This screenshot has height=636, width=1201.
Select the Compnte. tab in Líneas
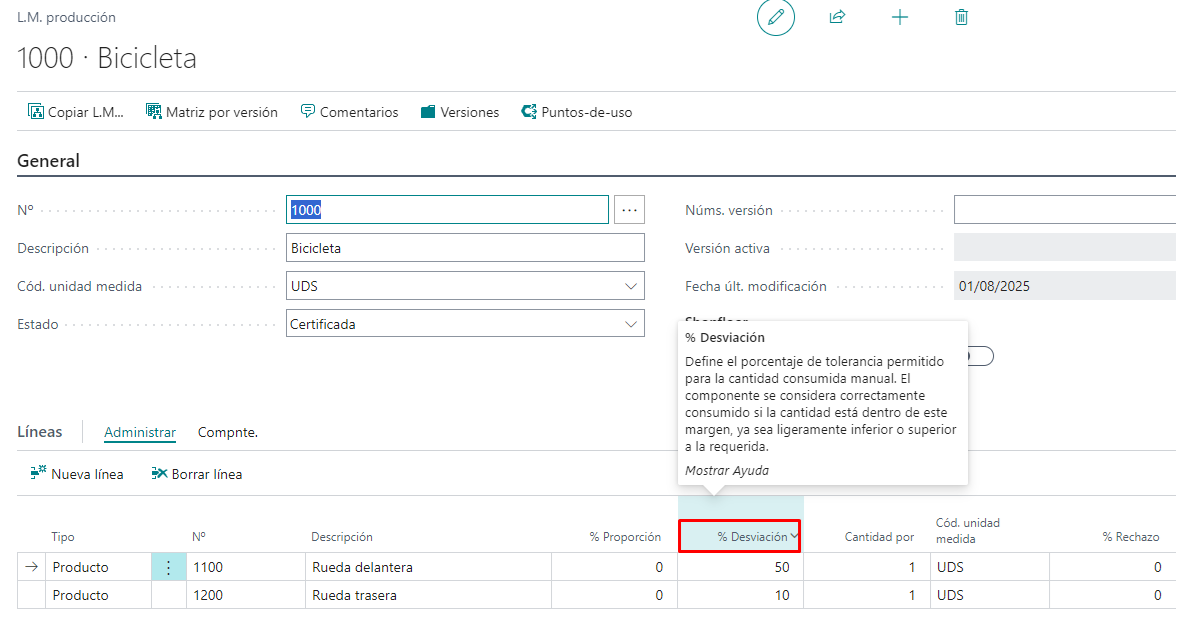tap(228, 432)
